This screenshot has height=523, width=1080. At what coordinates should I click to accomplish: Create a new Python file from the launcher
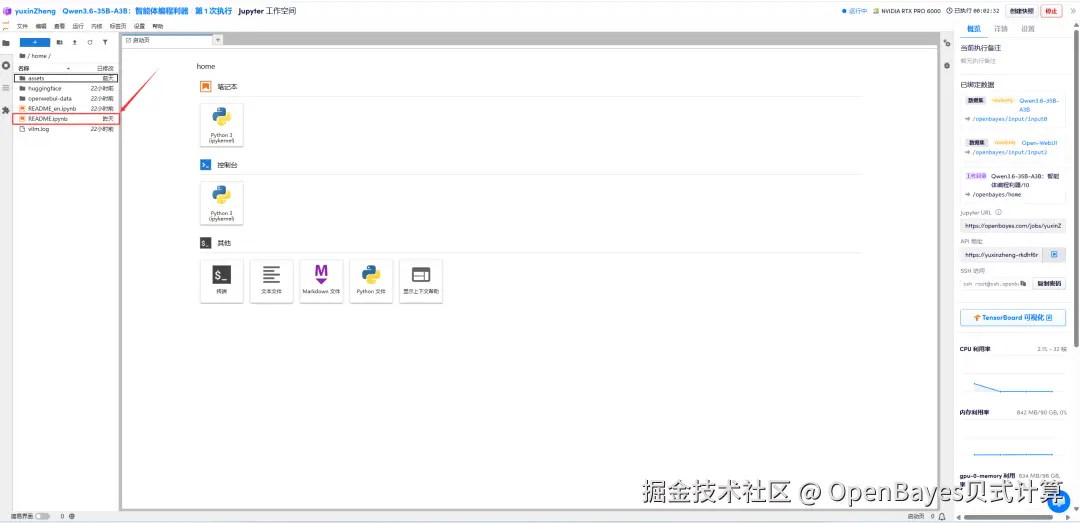point(371,281)
